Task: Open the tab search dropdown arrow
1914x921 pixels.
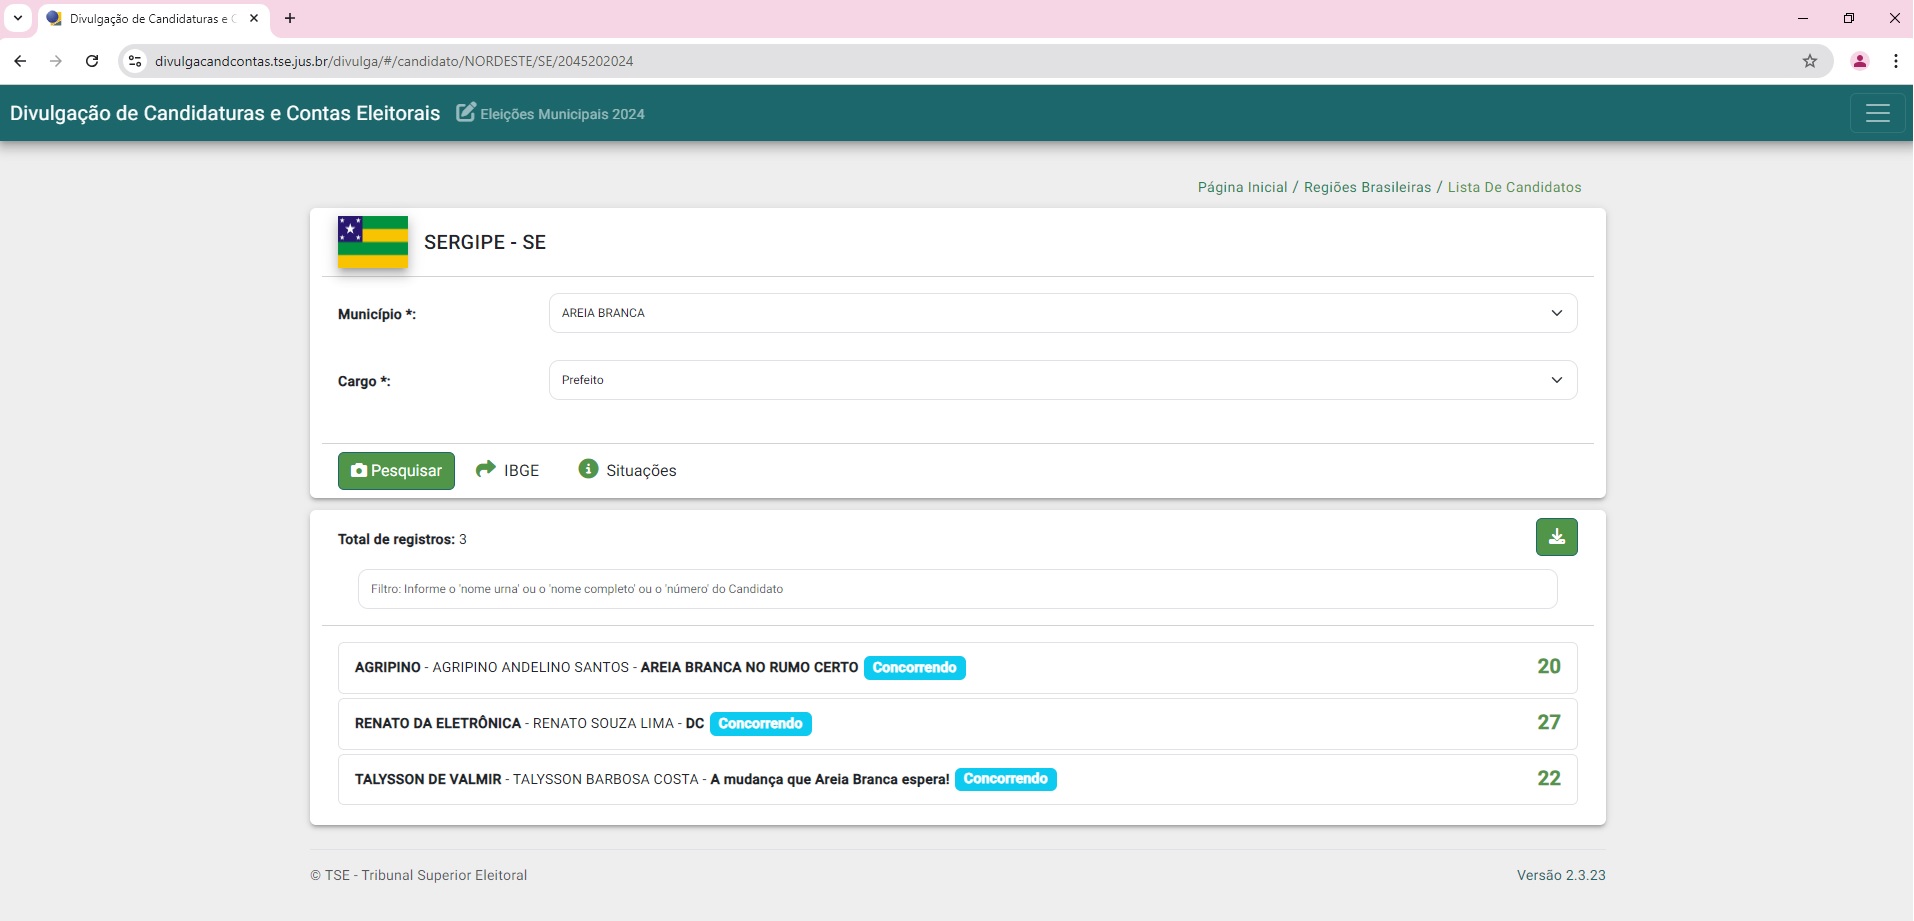Action: pyautogui.click(x=18, y=18)
